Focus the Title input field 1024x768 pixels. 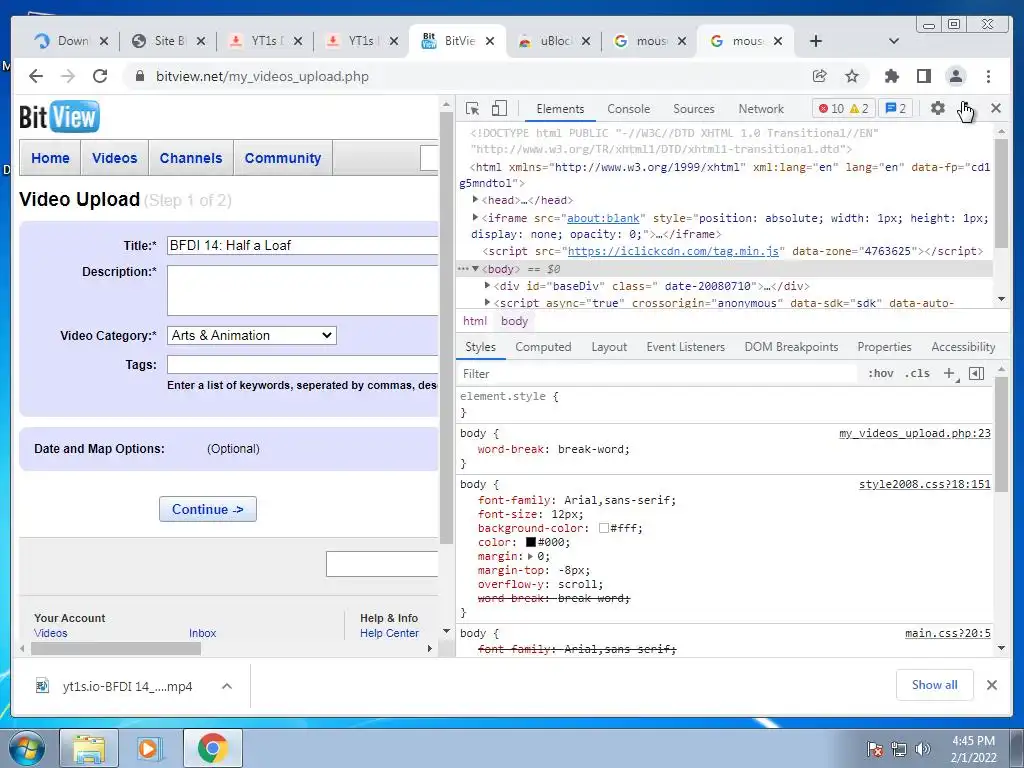(x=302, y=246)
